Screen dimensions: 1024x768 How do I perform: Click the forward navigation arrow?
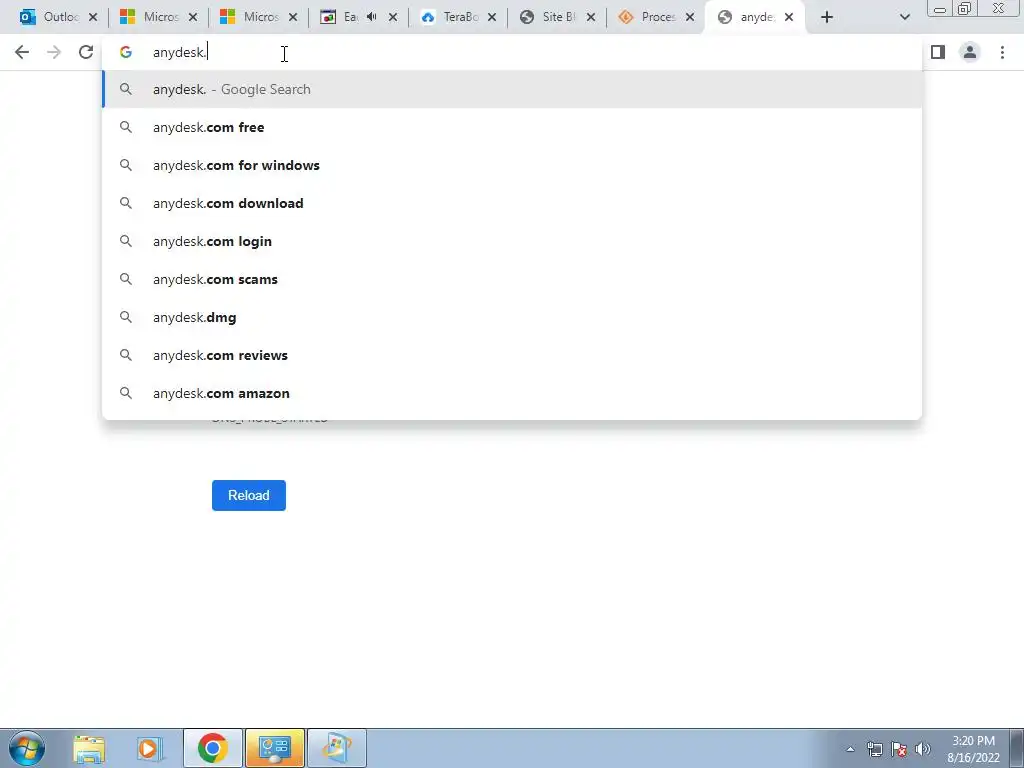pos(54,52)
